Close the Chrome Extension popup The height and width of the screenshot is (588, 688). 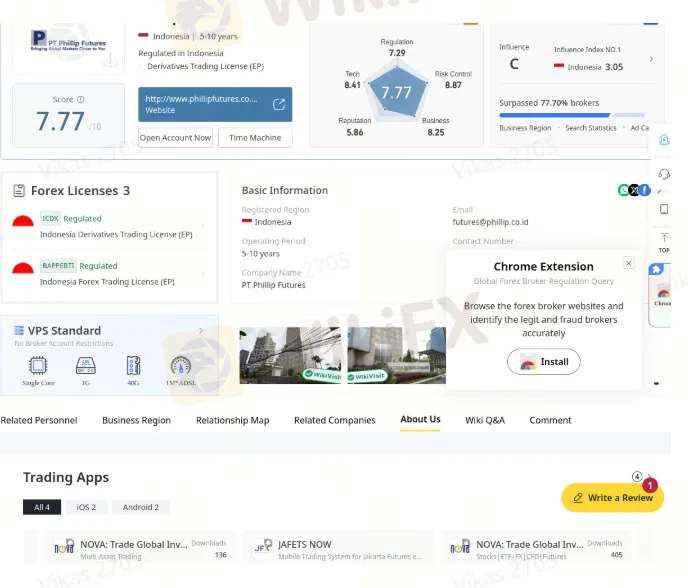tap(629, 263)
